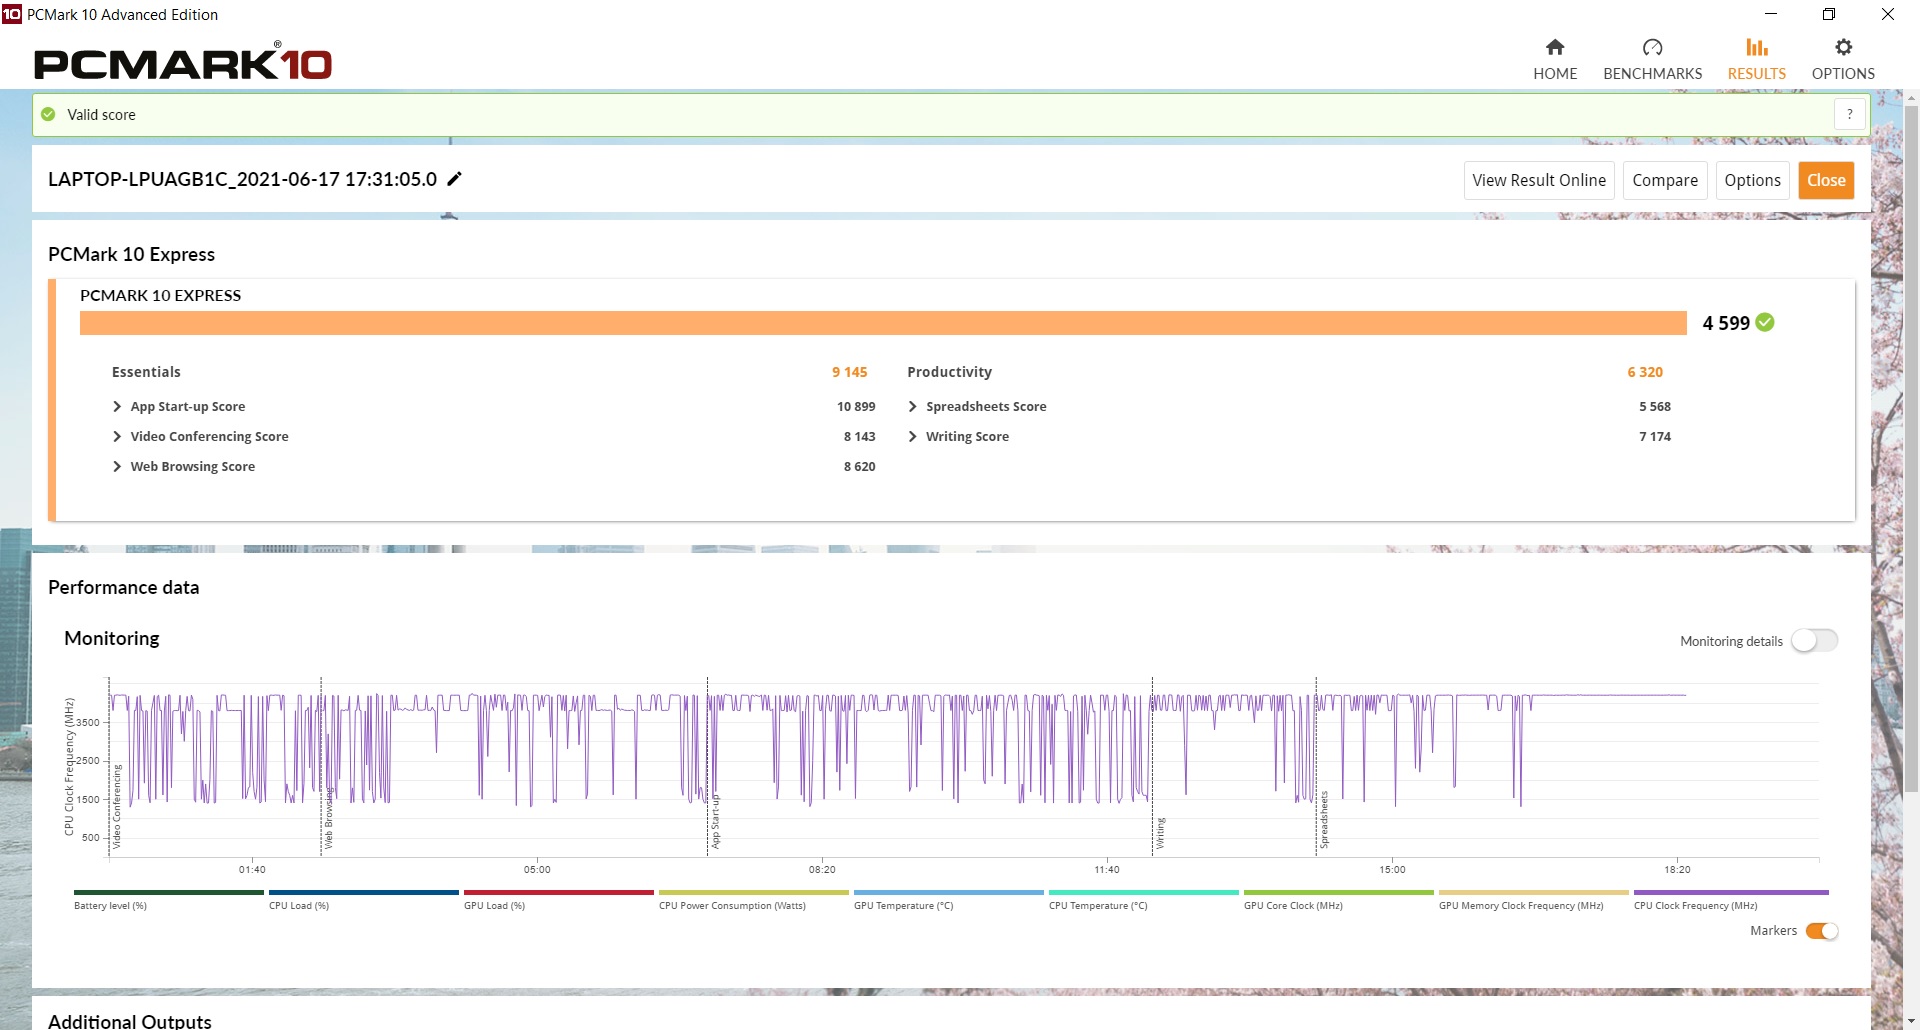Click the Compare button
The image size is (1920, 1030).
pyautogui.click(x=1664, y=180)
